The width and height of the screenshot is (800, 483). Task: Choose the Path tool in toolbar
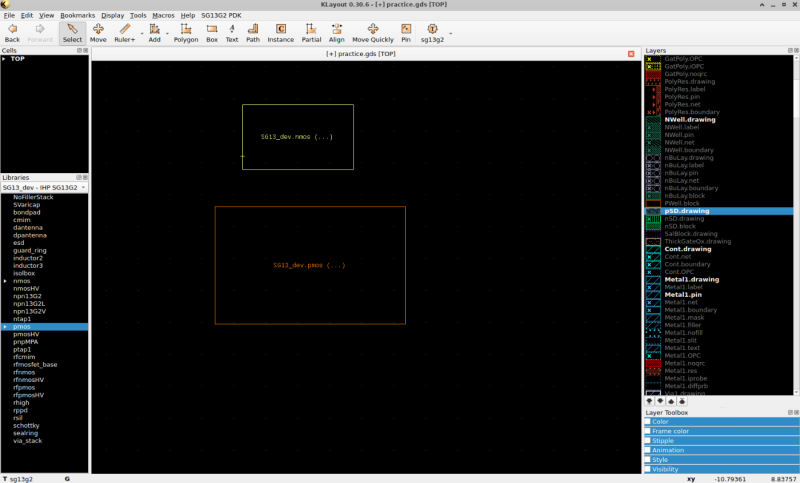tap(253, 33)
